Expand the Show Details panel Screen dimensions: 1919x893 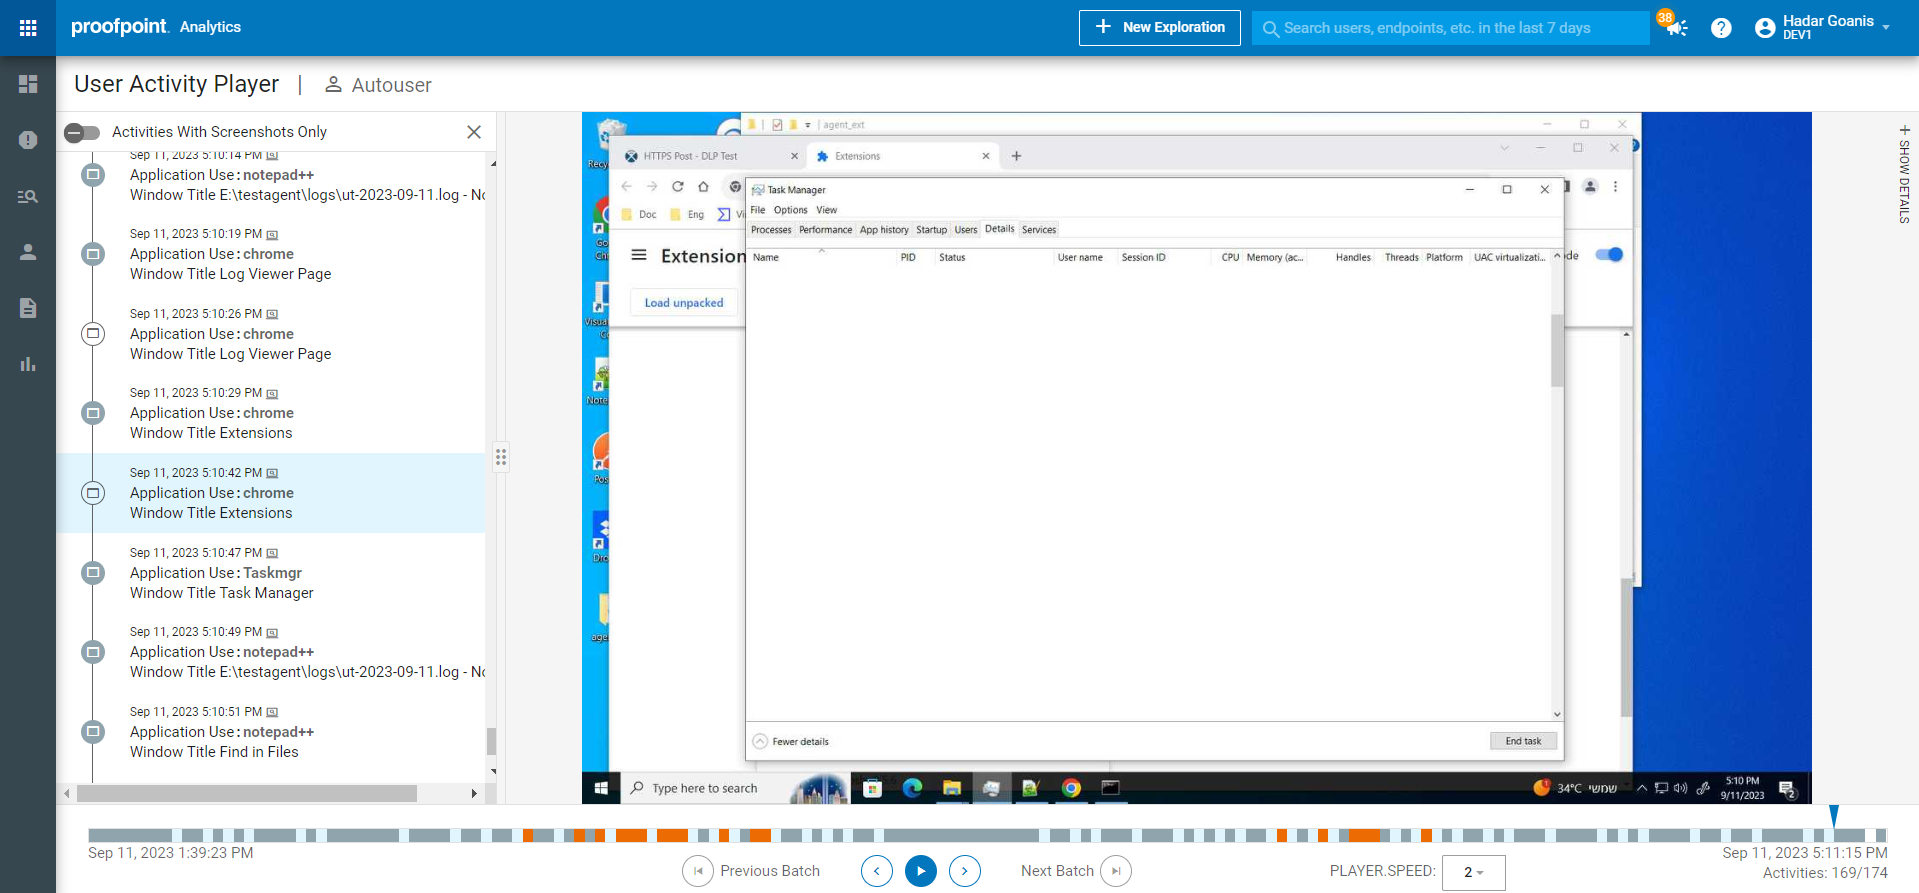(1904, 175)
